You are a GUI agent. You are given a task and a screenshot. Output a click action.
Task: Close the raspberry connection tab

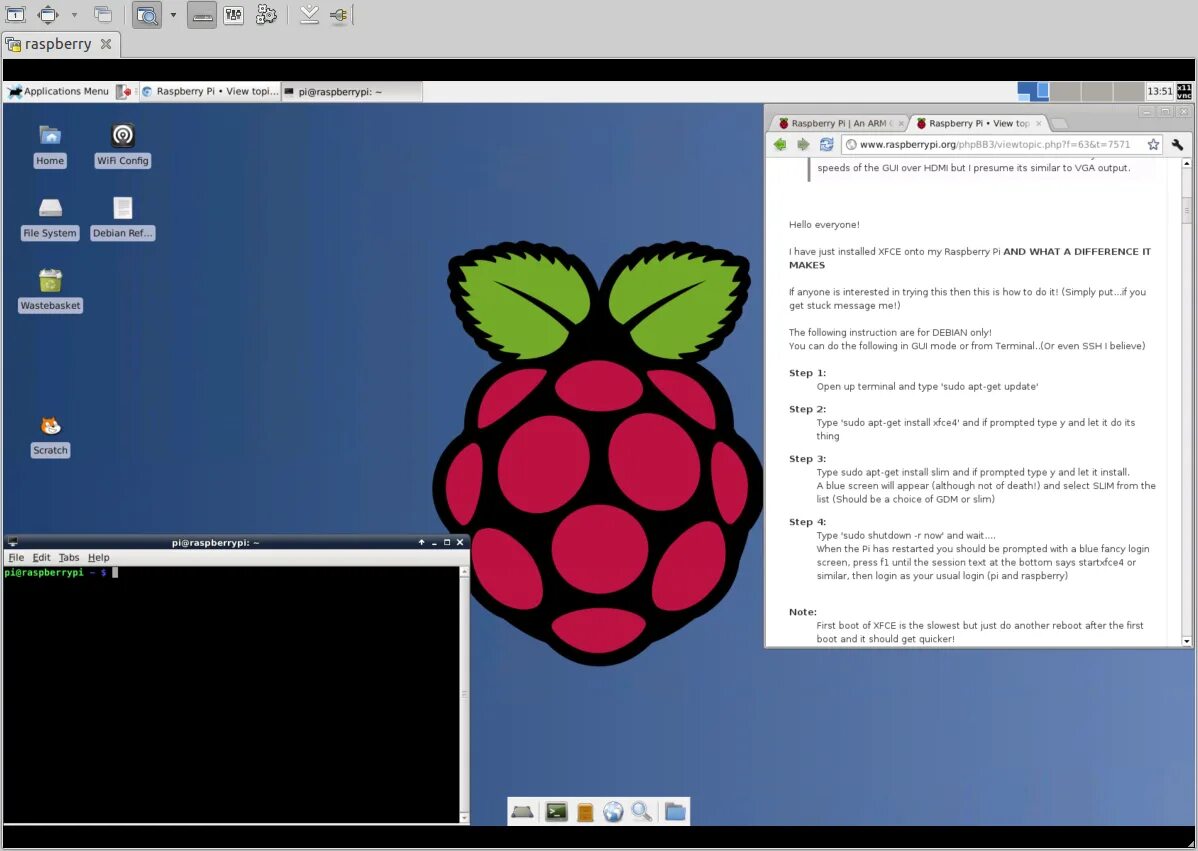106,44
